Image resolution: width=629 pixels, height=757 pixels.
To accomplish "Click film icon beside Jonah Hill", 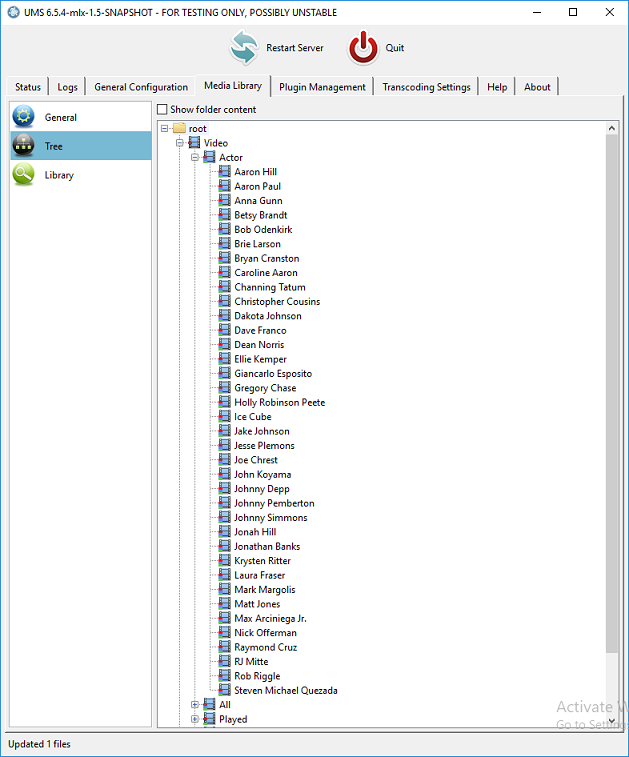I will (224, 532).
